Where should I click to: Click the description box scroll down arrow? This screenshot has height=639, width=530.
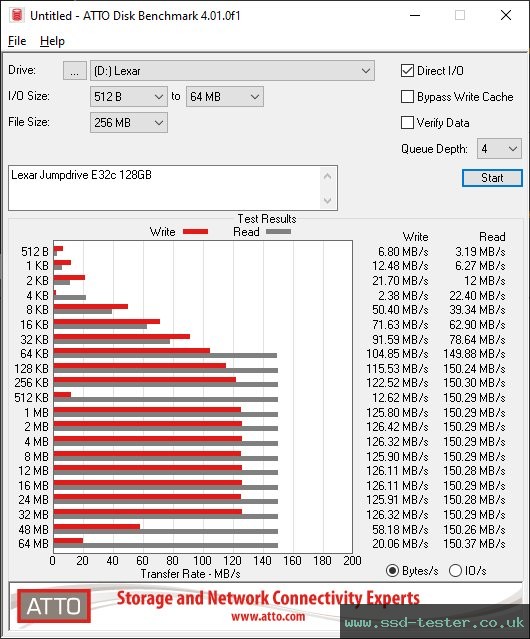[328, 201]
